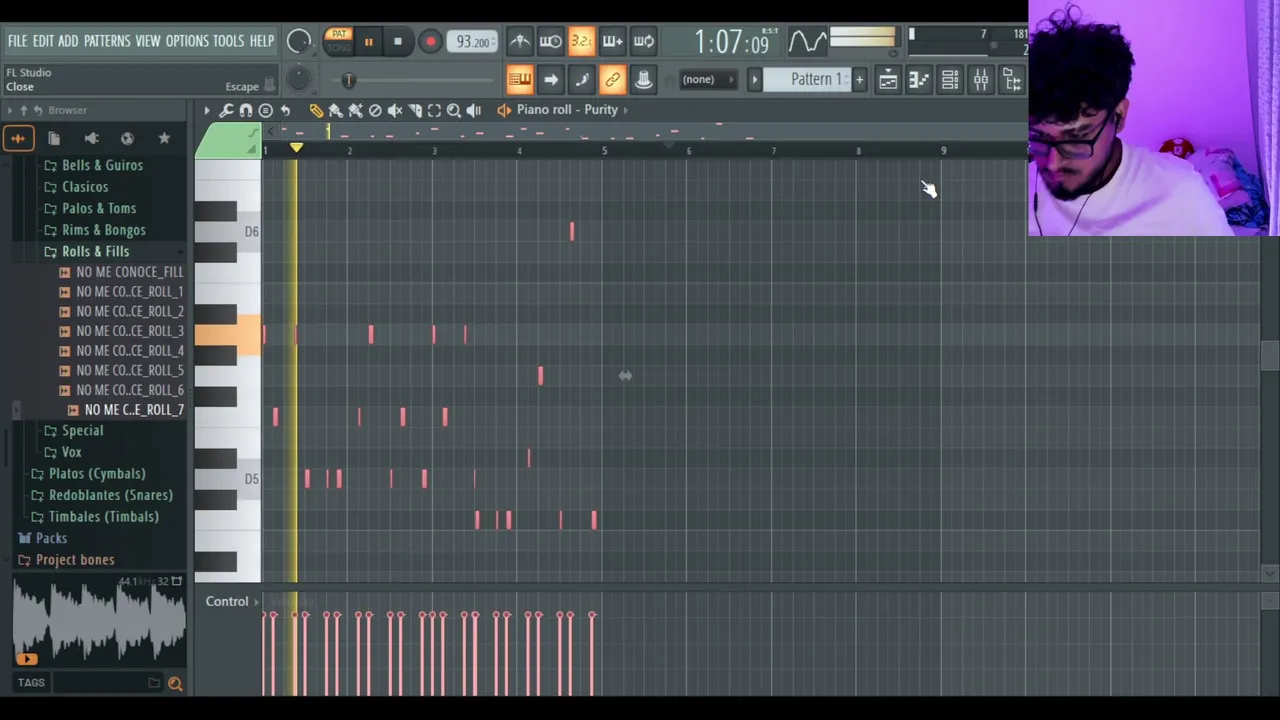Pause playback with the pause button
Viewport: 1280px width, 720px height.
pos(368,42)
